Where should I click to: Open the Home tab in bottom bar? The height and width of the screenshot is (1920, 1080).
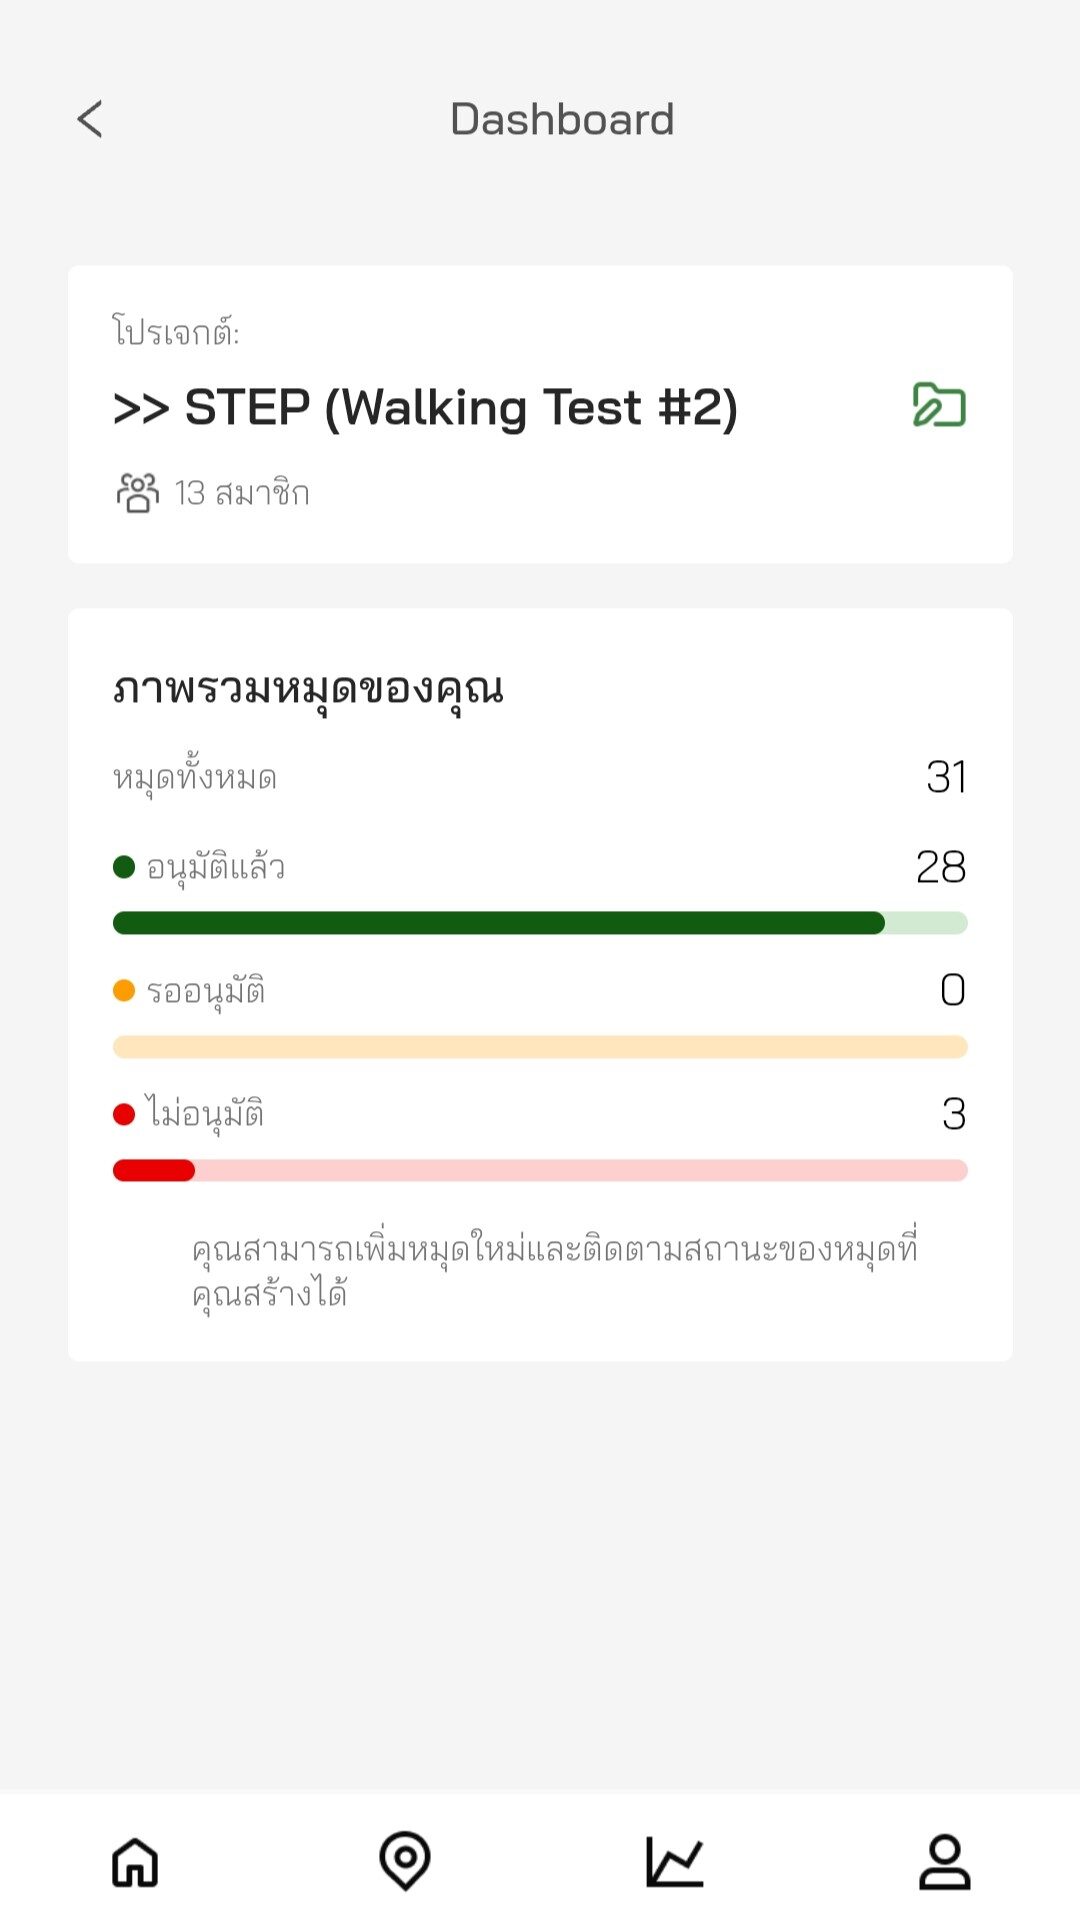(135, 1862)
